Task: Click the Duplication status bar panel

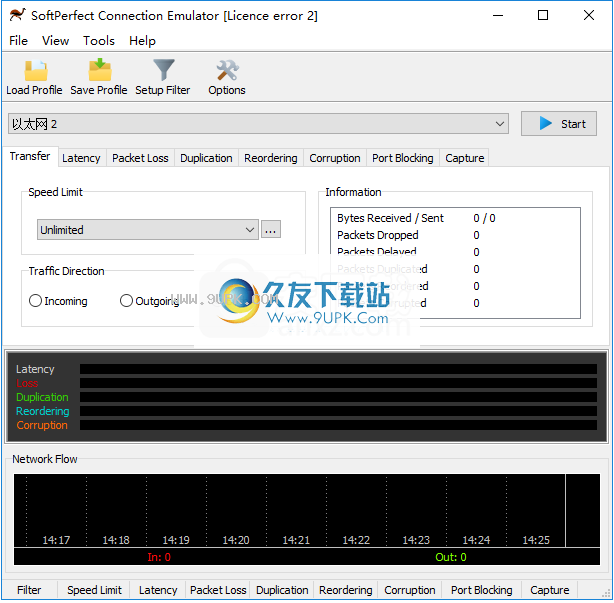Action: click(x=282, y=590)
